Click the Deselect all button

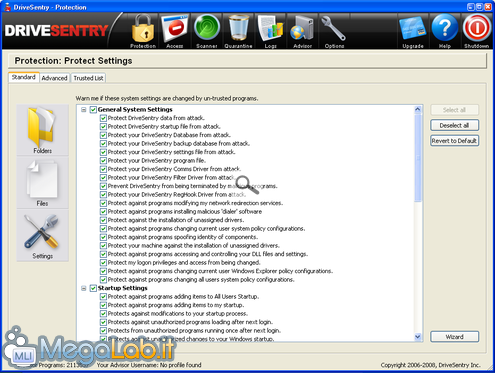pyautogui.click(x=454, y=125)
